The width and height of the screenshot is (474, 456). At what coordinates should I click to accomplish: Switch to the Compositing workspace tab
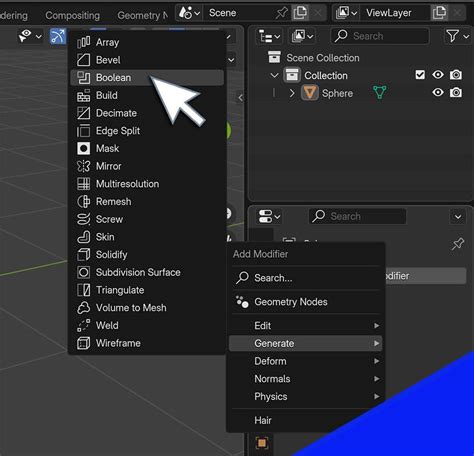(72, 15)
